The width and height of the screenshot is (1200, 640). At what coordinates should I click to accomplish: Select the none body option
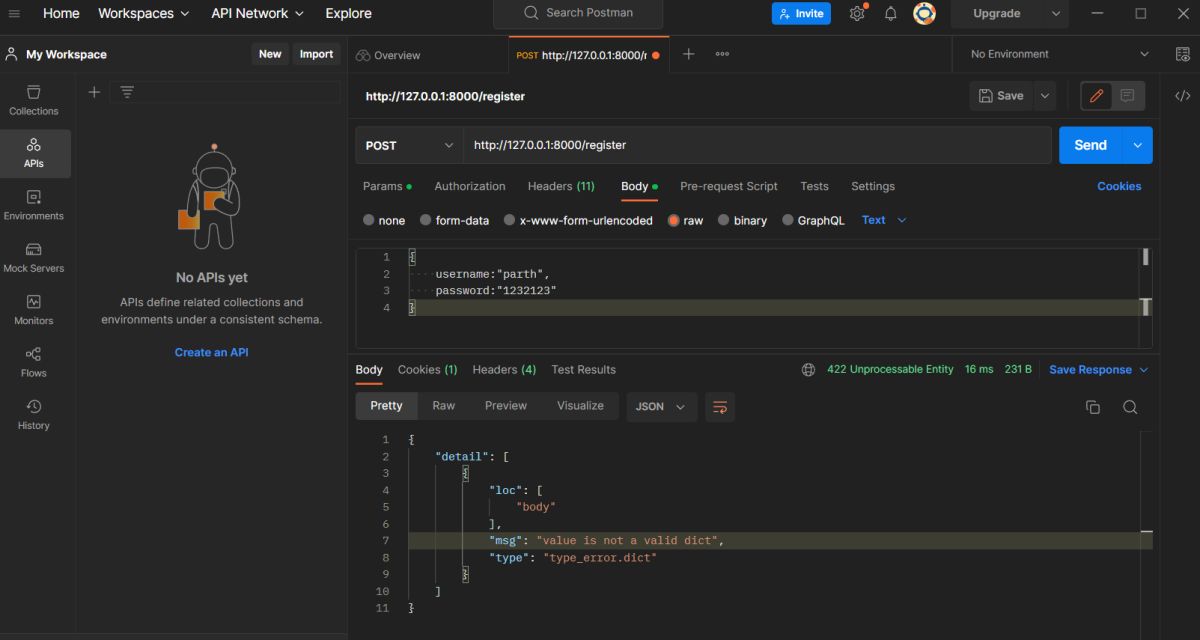point(384,220)
